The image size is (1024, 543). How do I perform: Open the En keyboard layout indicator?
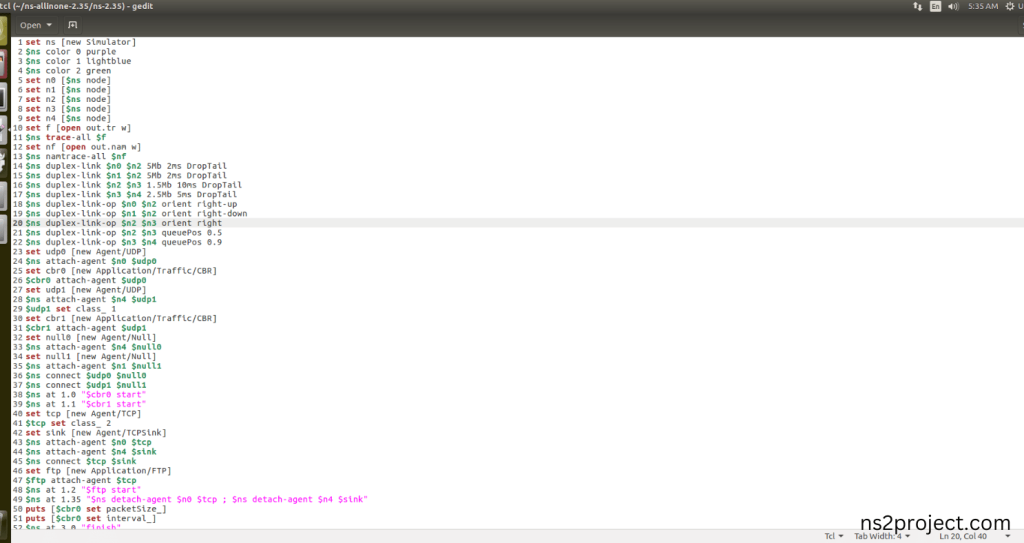pos(935,6)
